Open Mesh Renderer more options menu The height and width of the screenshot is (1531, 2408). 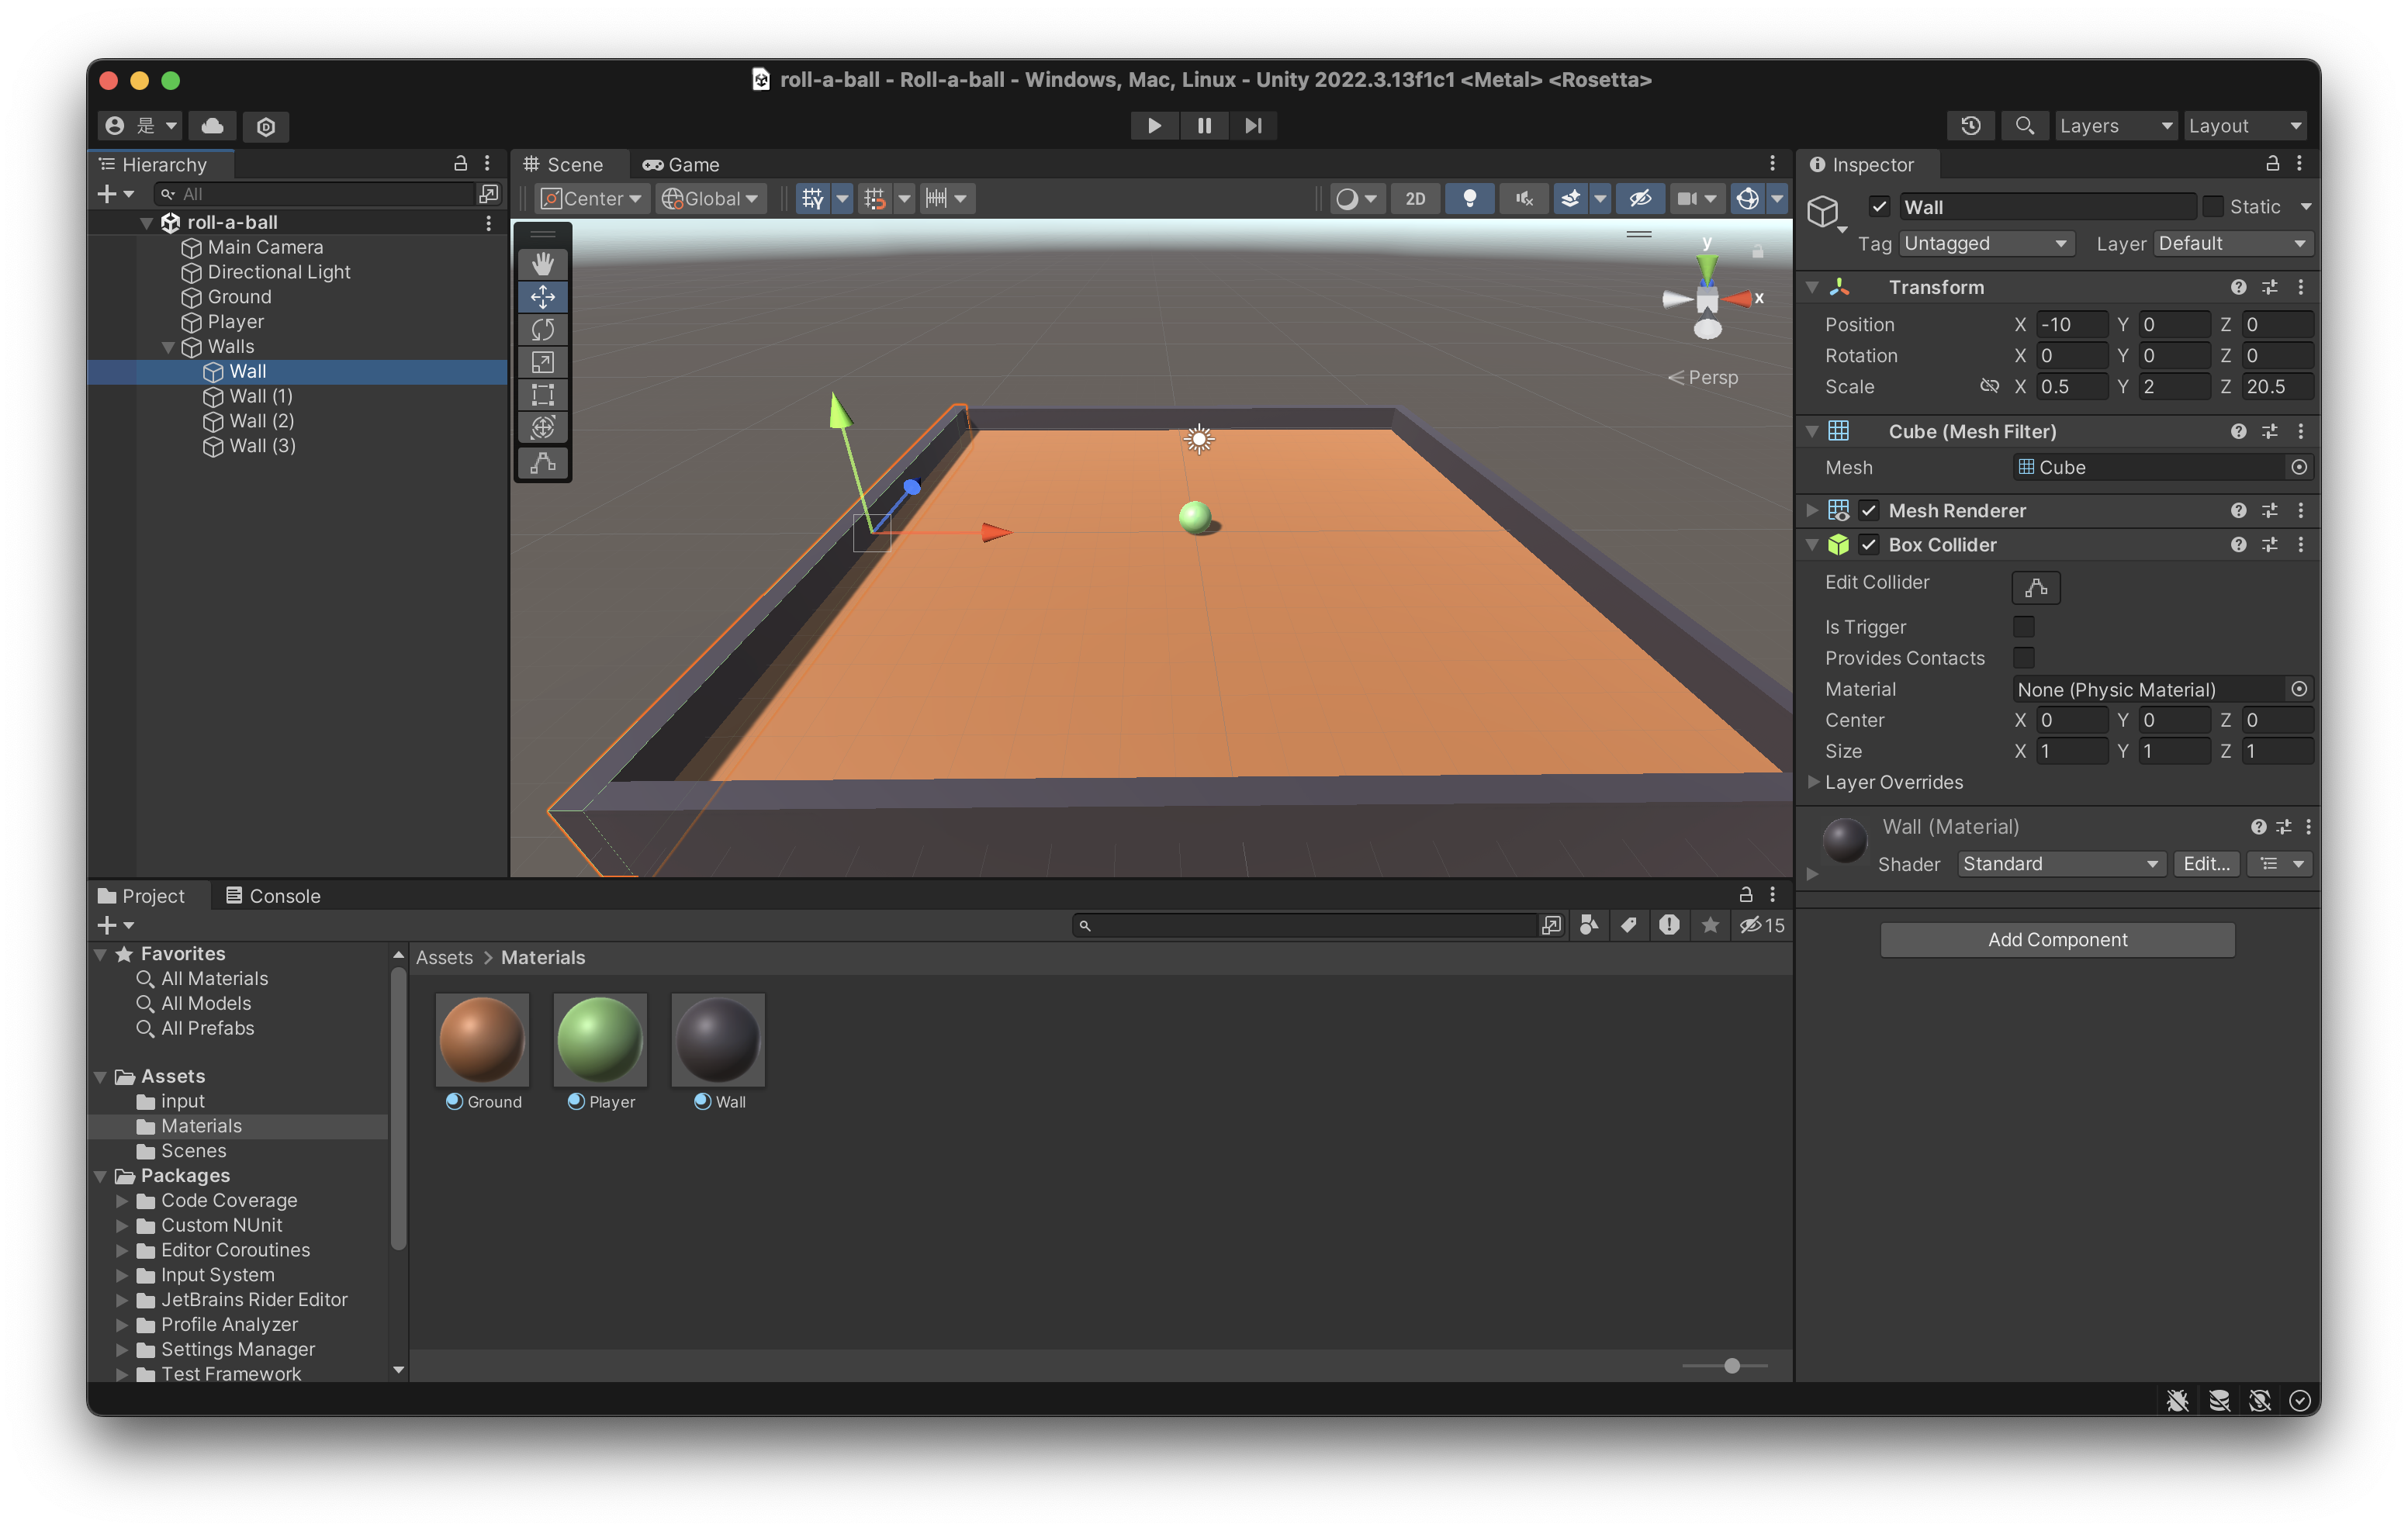click(x=2301, y=511)
